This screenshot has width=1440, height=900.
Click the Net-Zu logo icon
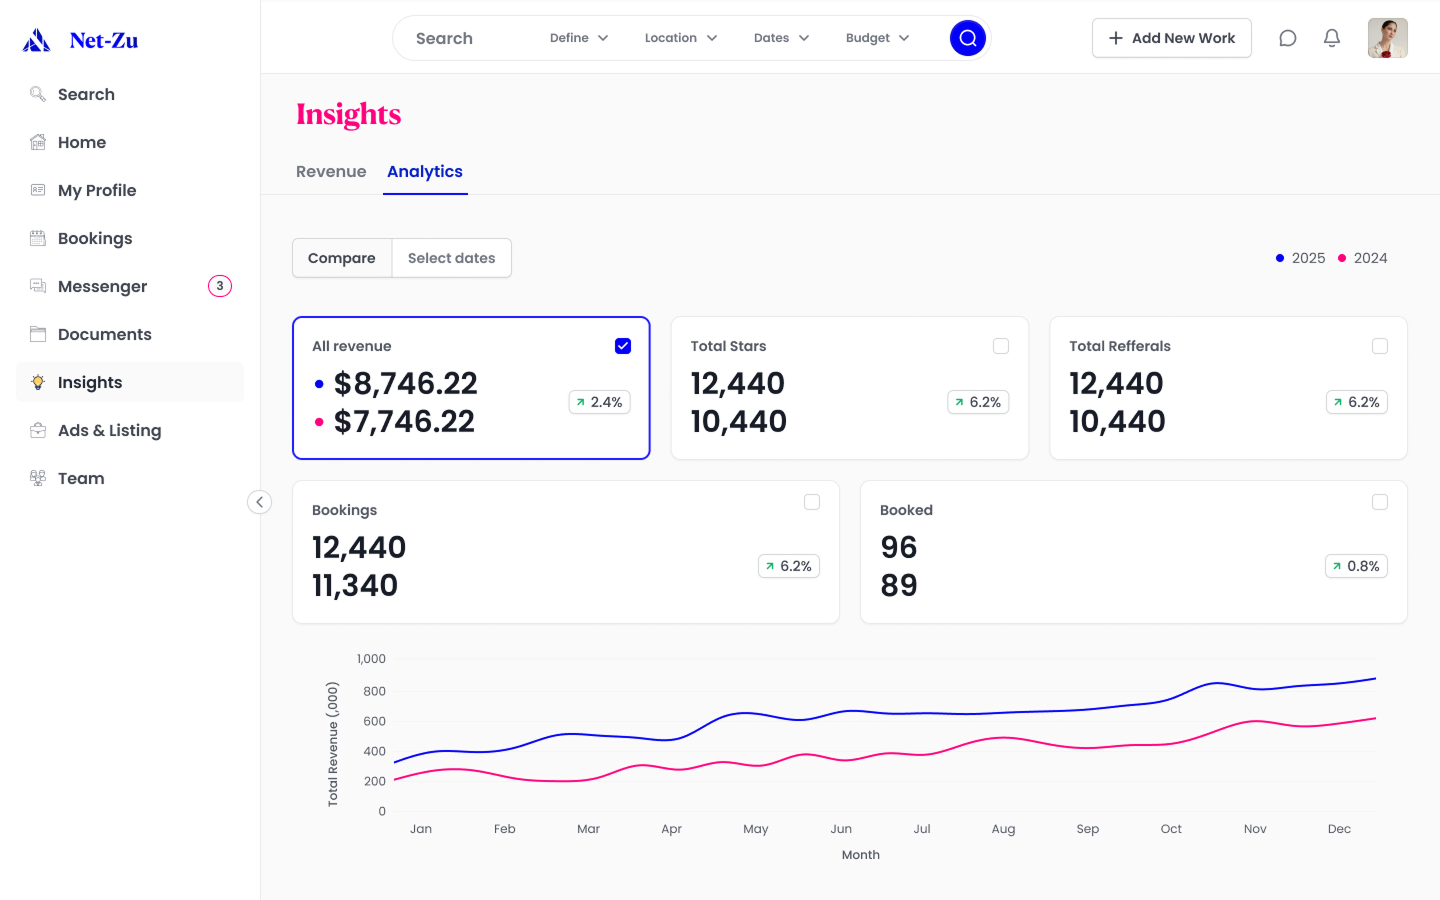coord(37,40)
